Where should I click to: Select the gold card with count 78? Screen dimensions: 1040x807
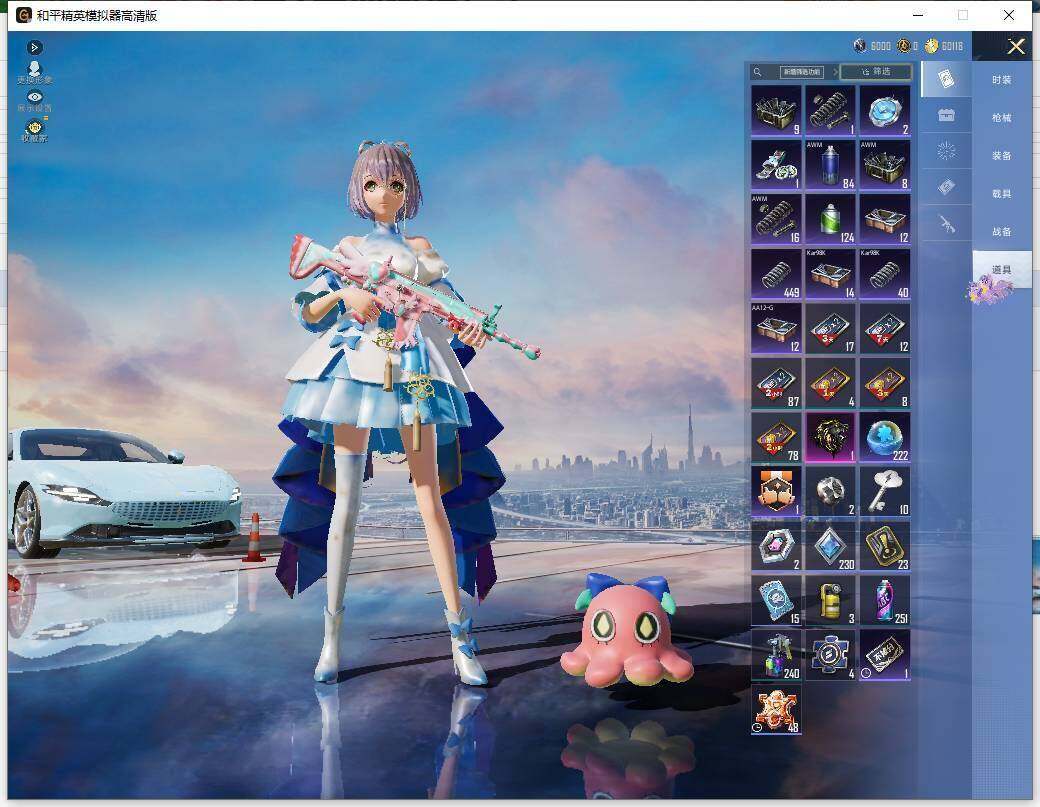pyautogui.click(x=776, y=438)
